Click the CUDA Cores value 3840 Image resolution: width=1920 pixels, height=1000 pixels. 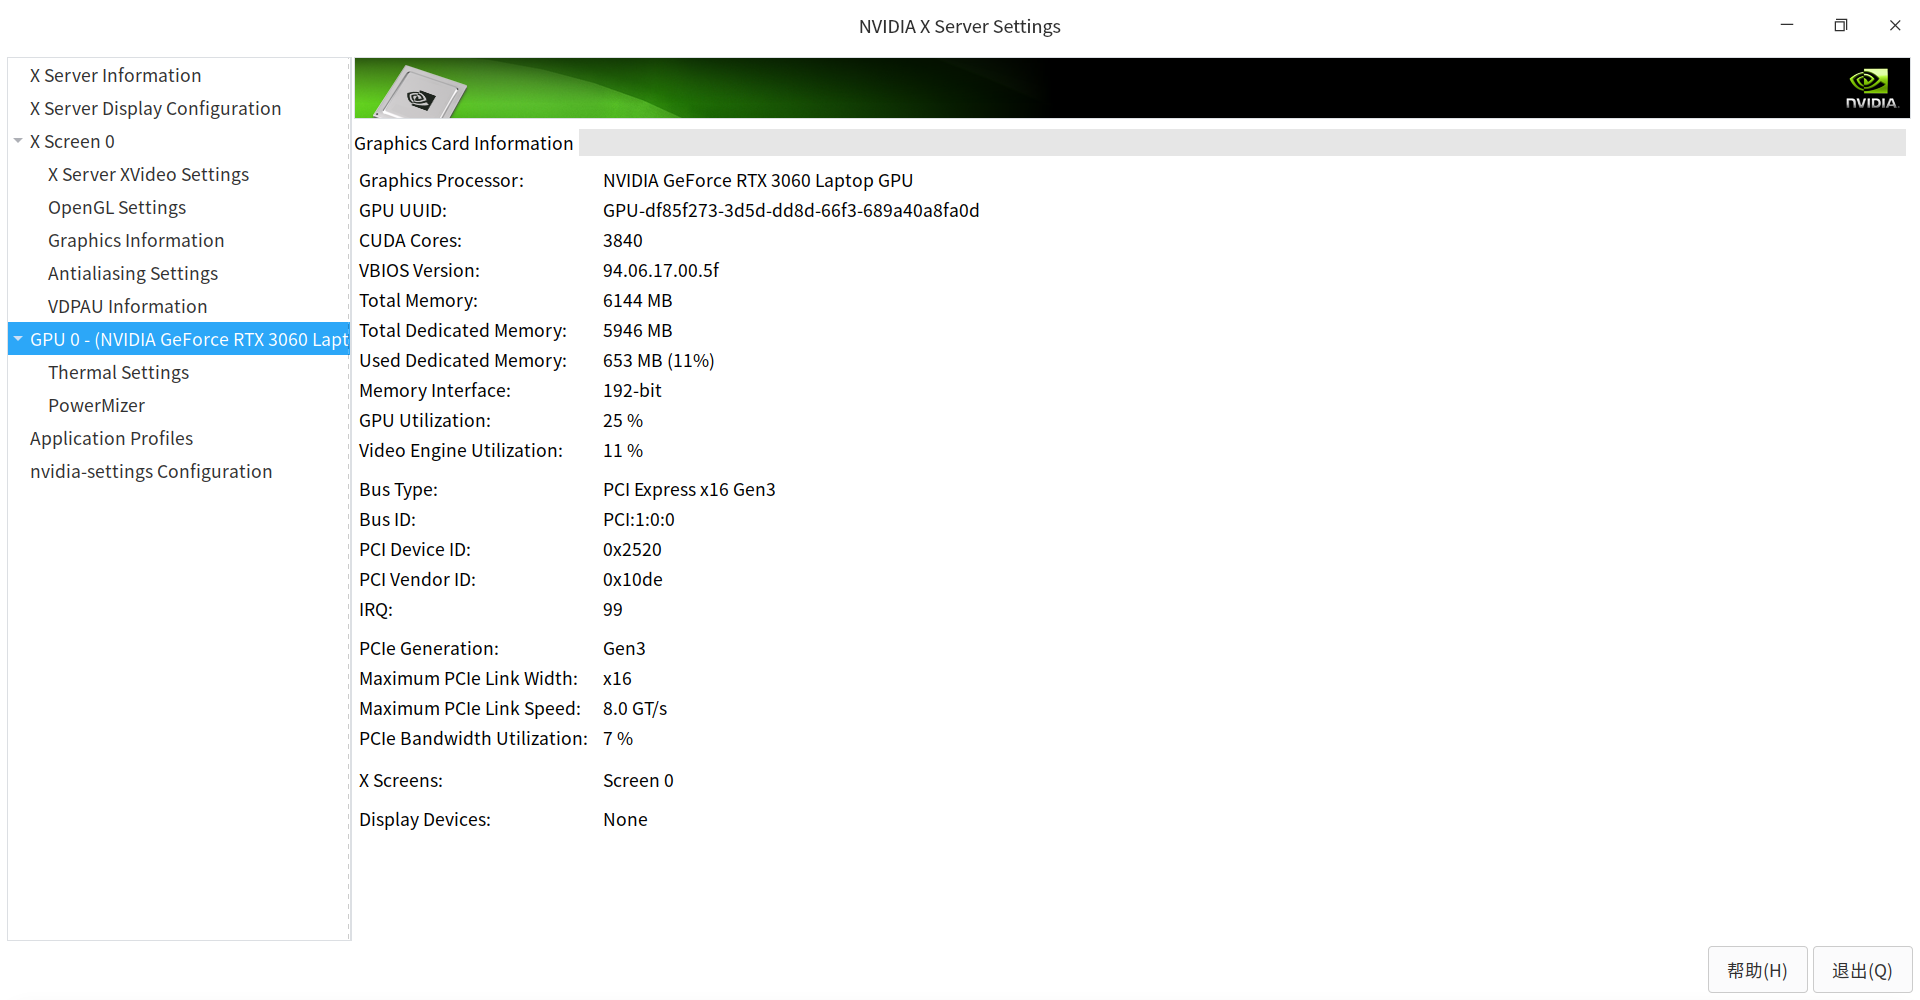623,241
